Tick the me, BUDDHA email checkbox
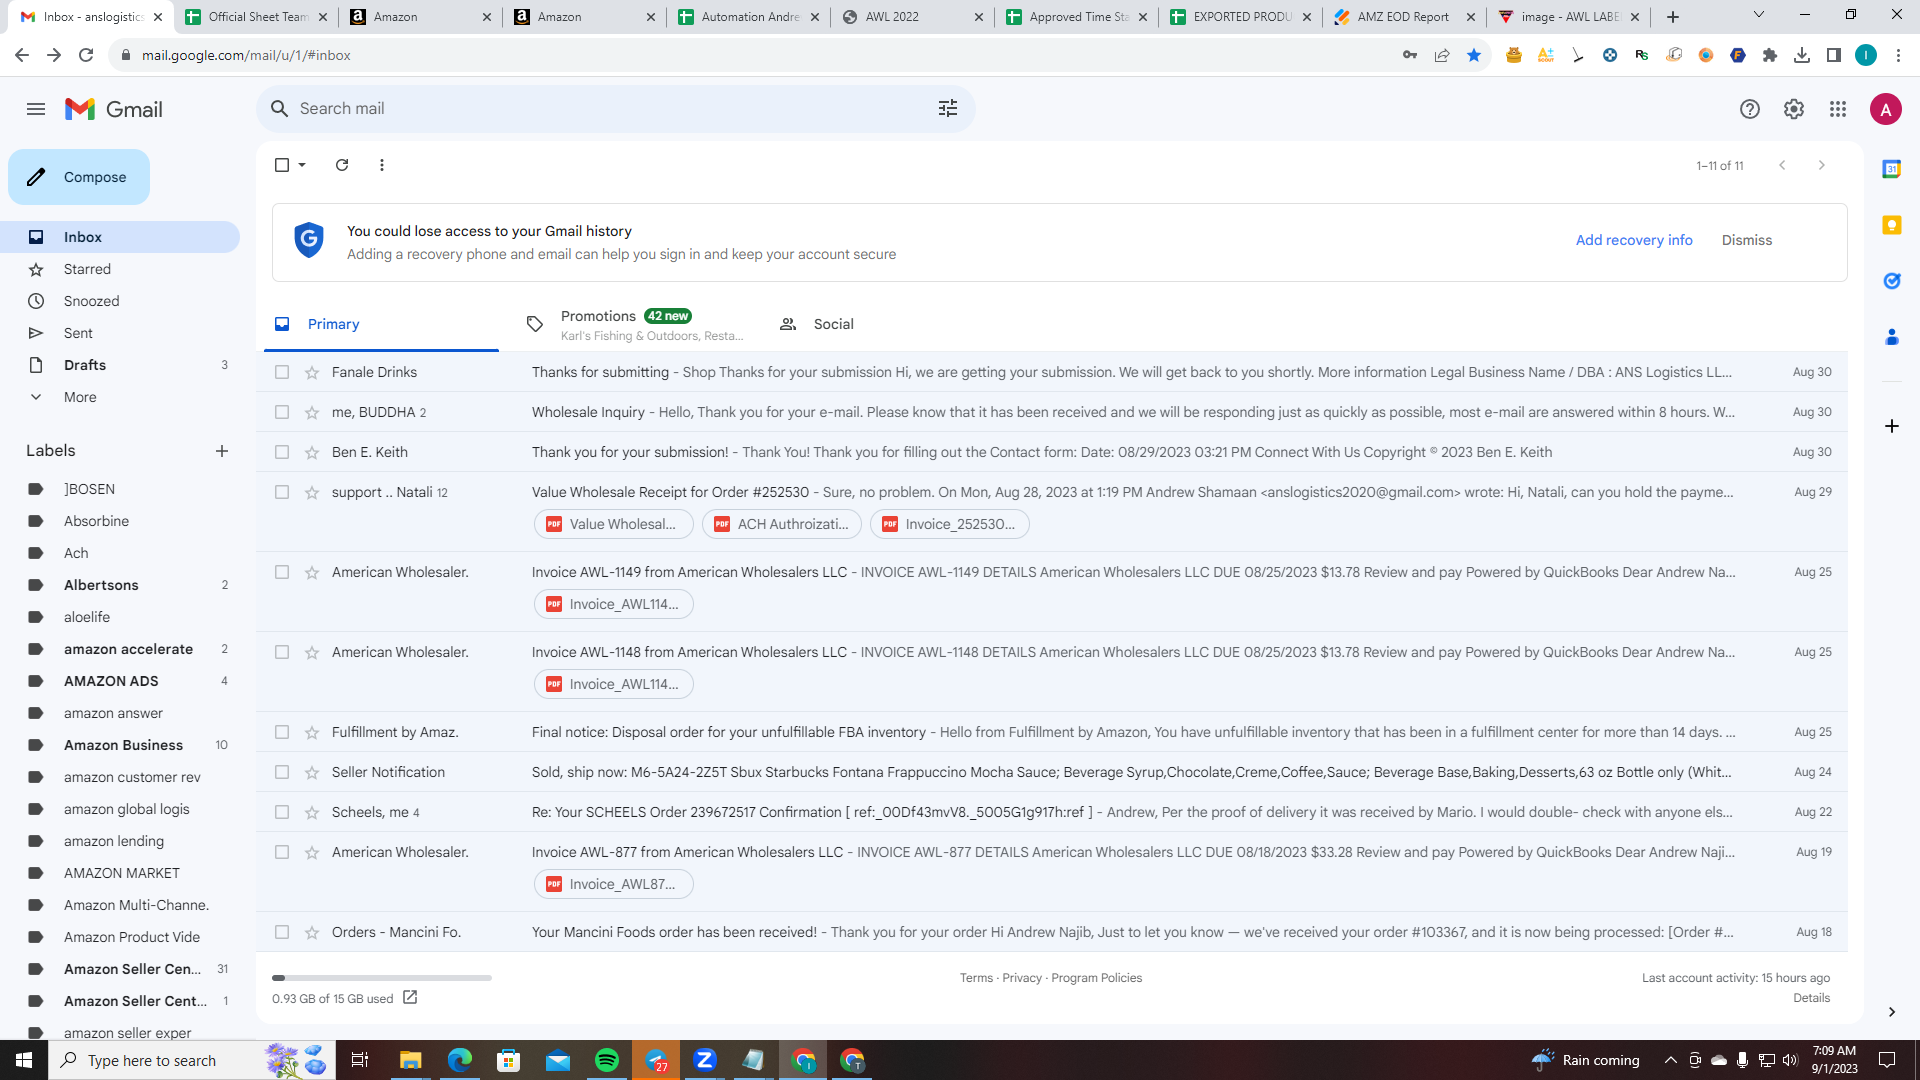Screen dimensions: 1920x1080 click(282, 412)
